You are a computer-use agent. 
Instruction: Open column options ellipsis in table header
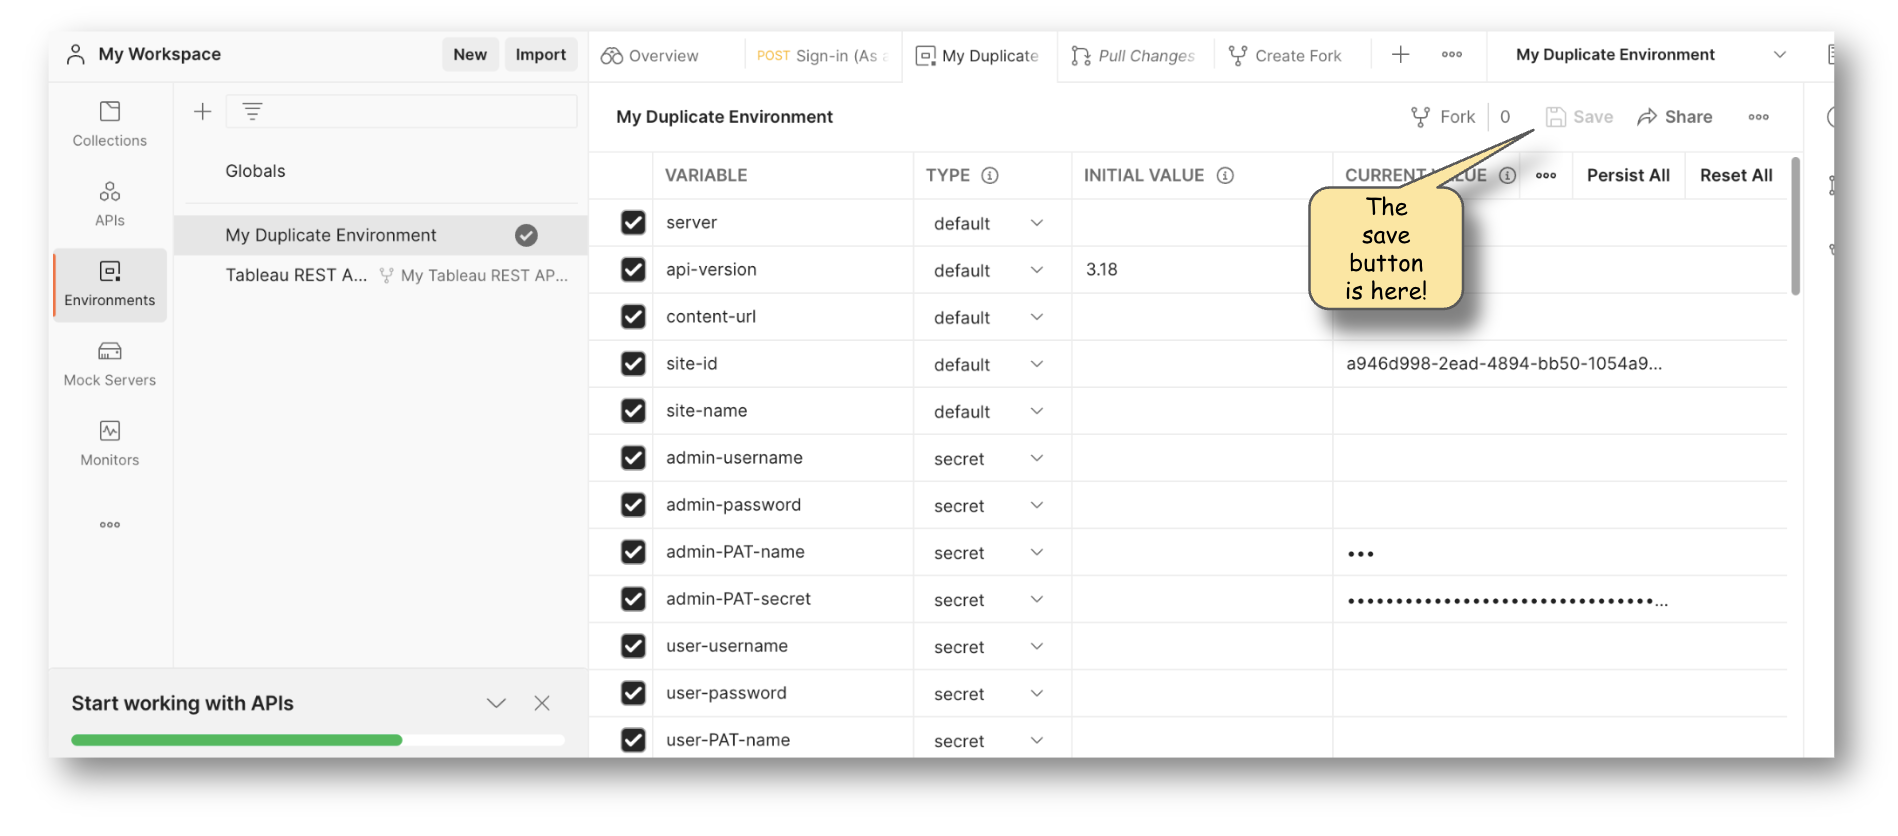click(1546, 175)
